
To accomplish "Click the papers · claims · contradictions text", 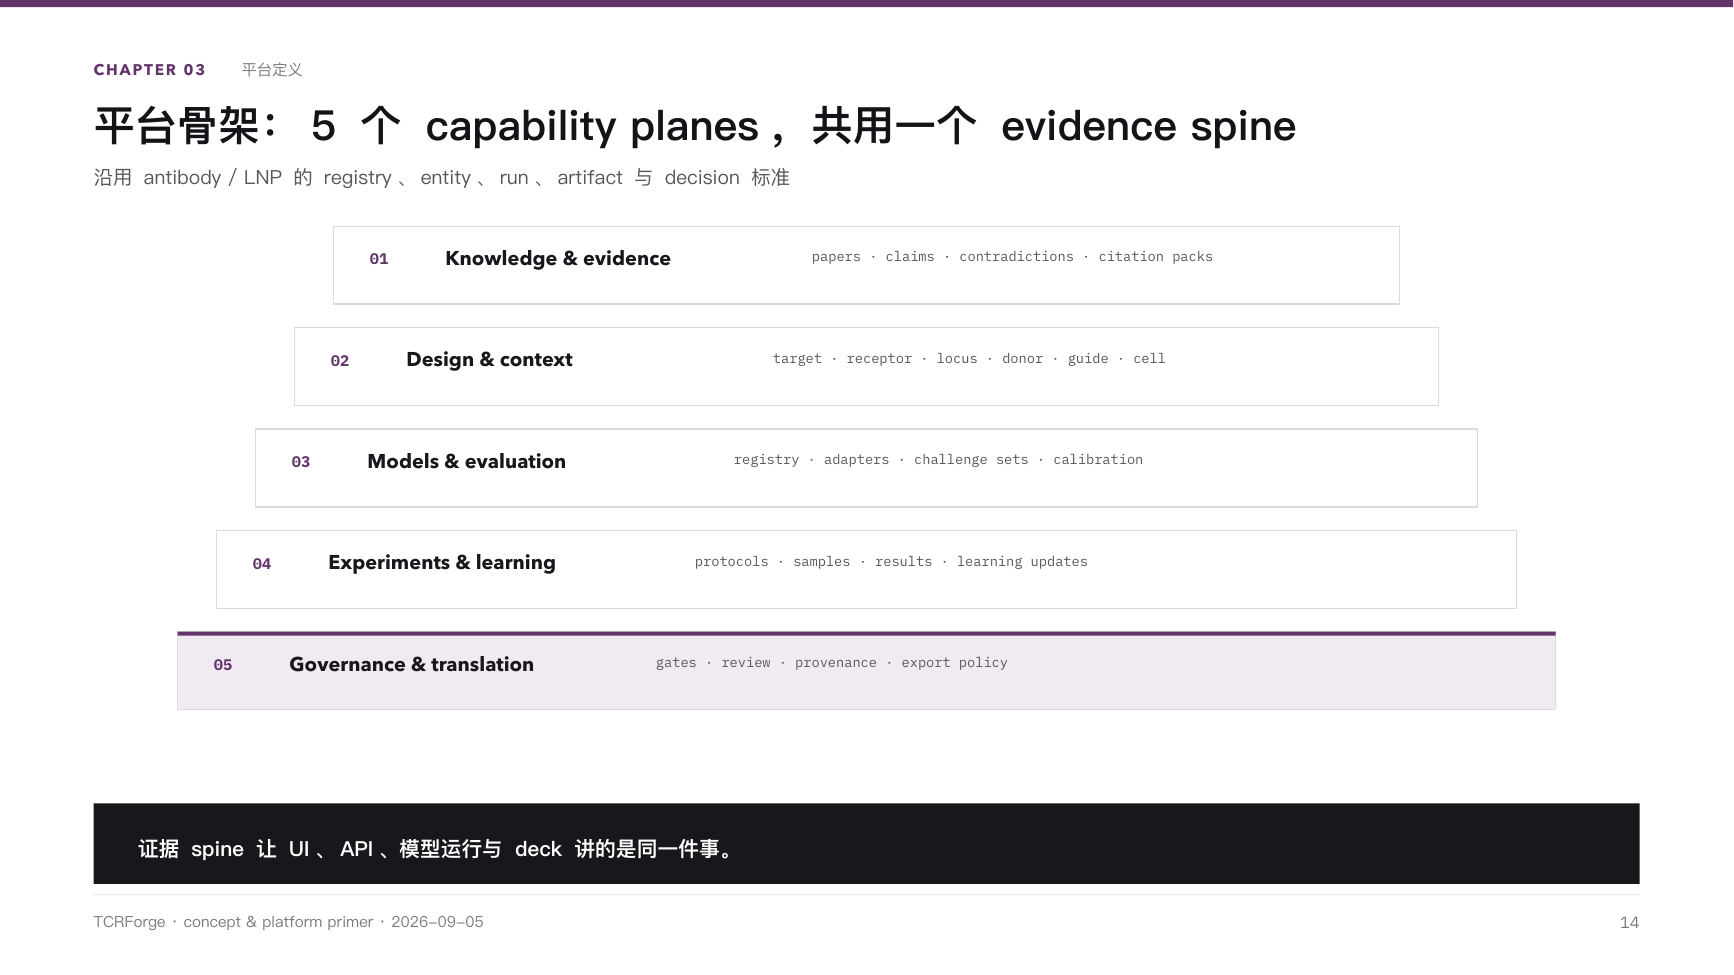I will [1012, 257].
